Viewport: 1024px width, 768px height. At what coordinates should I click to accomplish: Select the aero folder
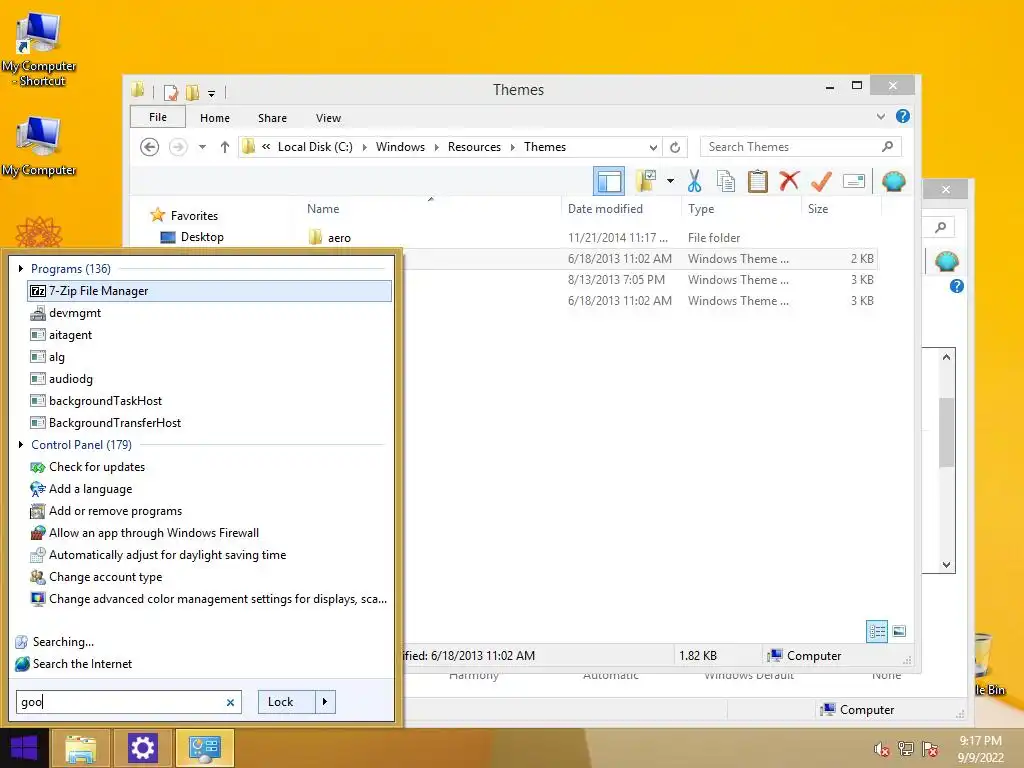339,238
